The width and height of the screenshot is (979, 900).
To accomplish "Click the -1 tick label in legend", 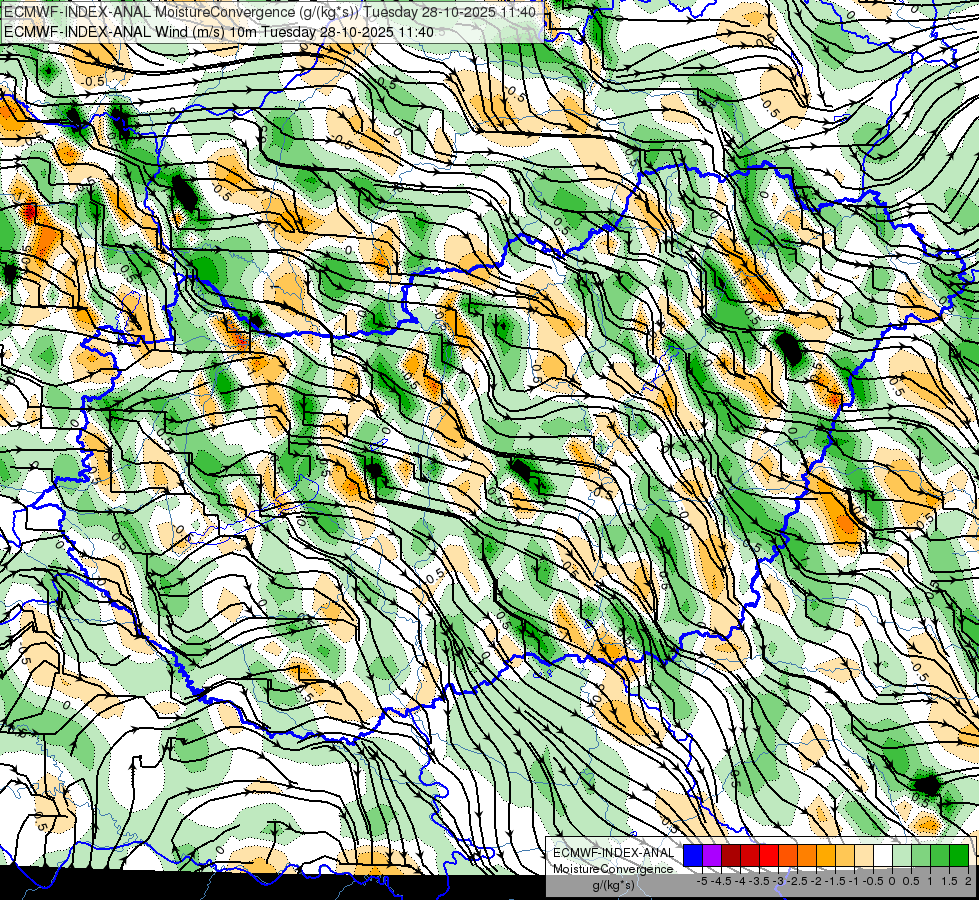I will (854, 881).
